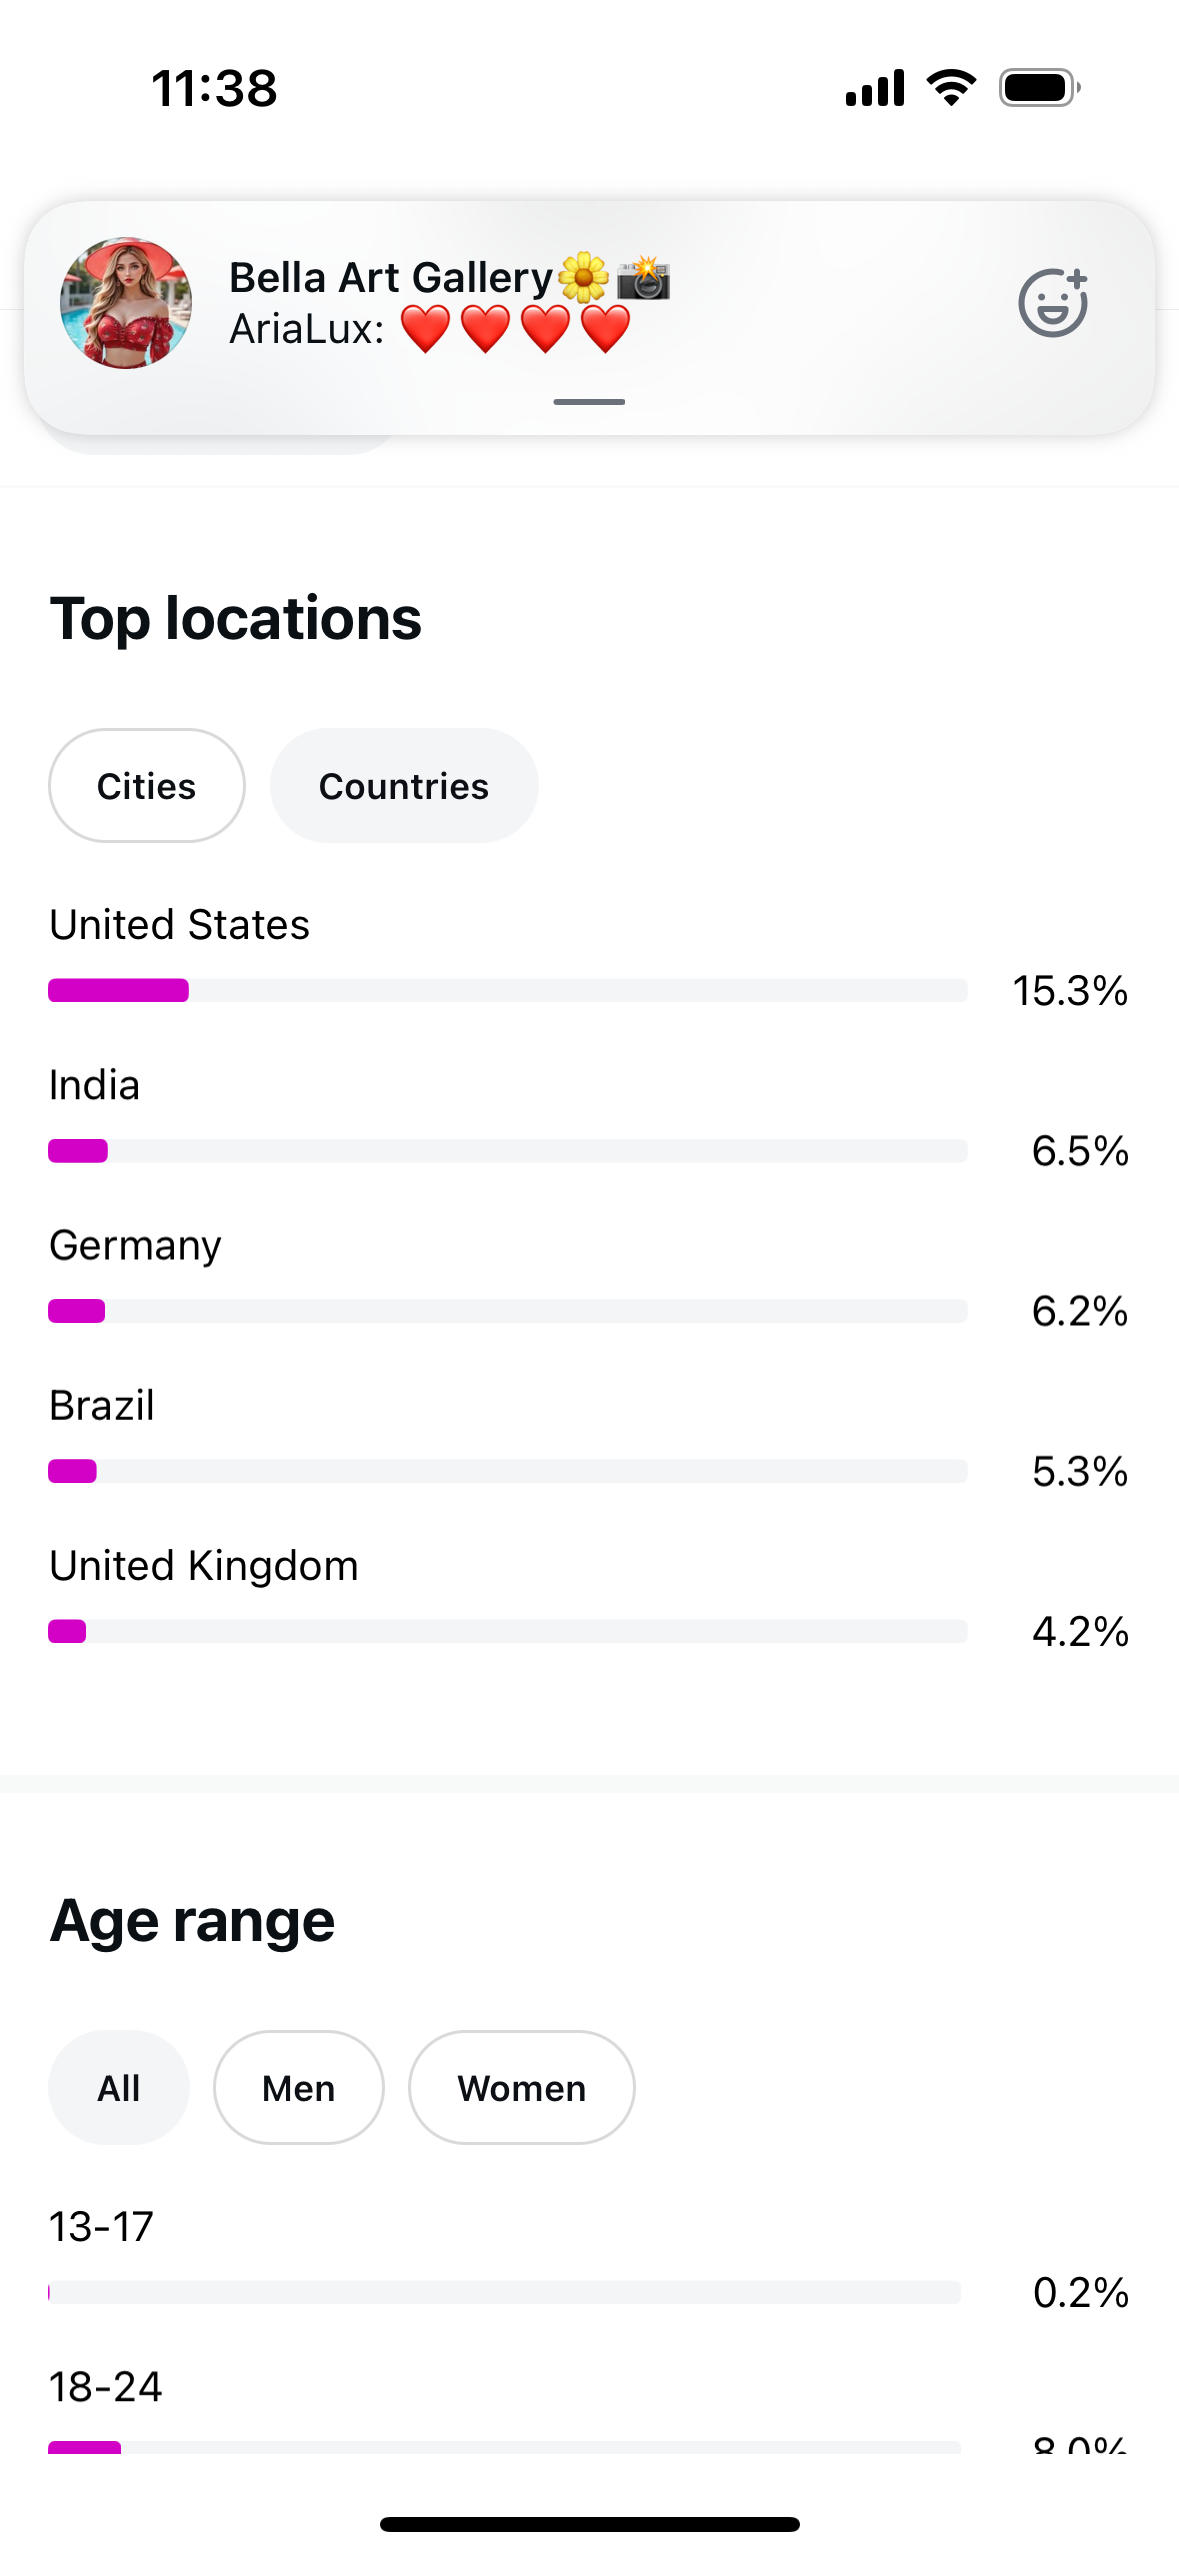
Task: Tap the battery icon in status bar
Action: [1040, 88]
